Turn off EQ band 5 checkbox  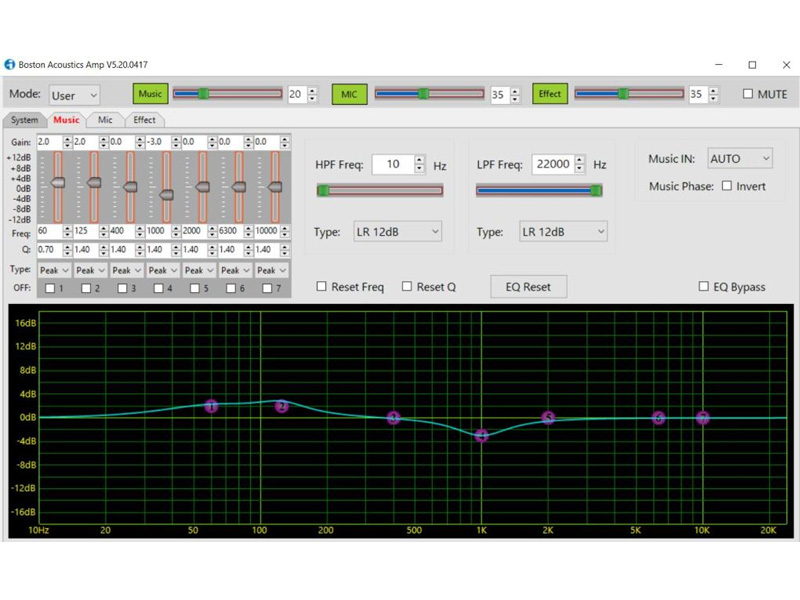tap(195, 288)
